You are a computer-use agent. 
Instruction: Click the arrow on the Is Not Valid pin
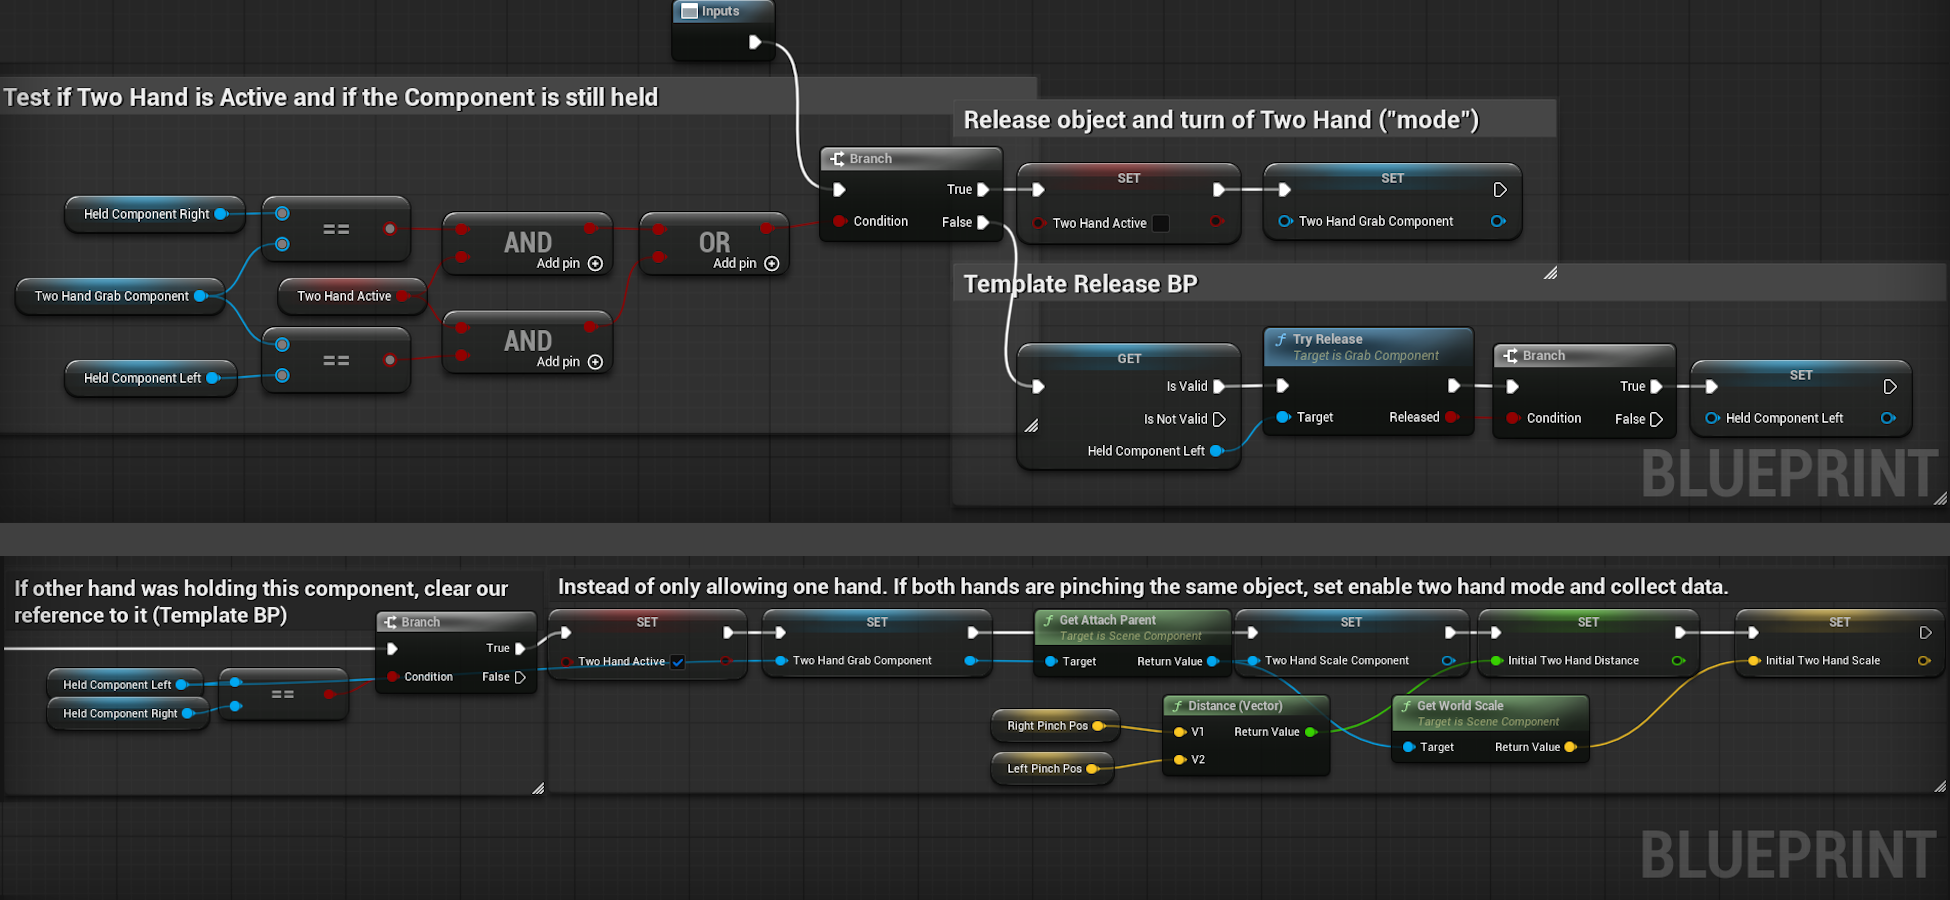(1218, 419)
